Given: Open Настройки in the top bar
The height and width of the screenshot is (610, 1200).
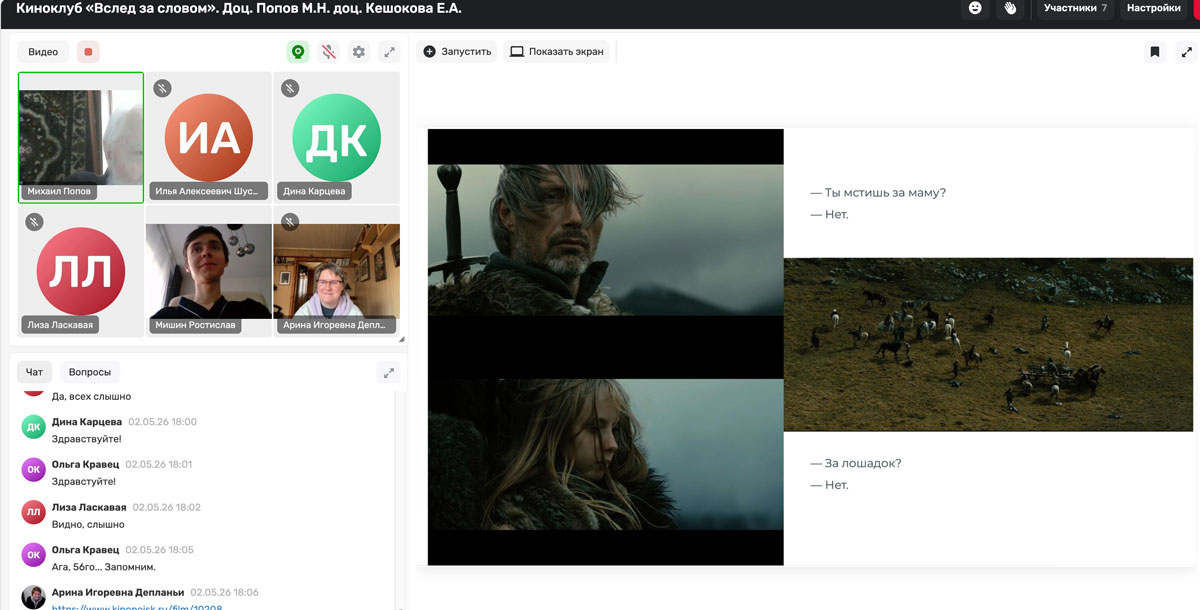Looking at the screenshot, I should pos(1154,8).
